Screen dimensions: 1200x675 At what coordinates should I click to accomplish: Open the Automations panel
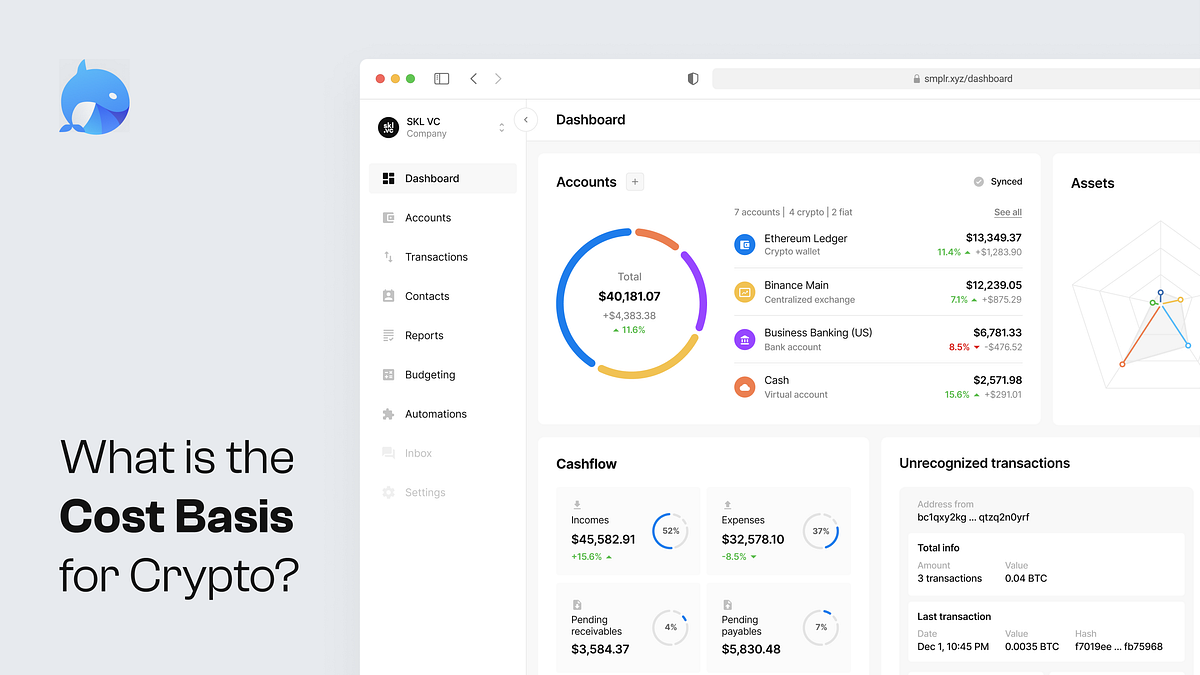pos(434,413)
